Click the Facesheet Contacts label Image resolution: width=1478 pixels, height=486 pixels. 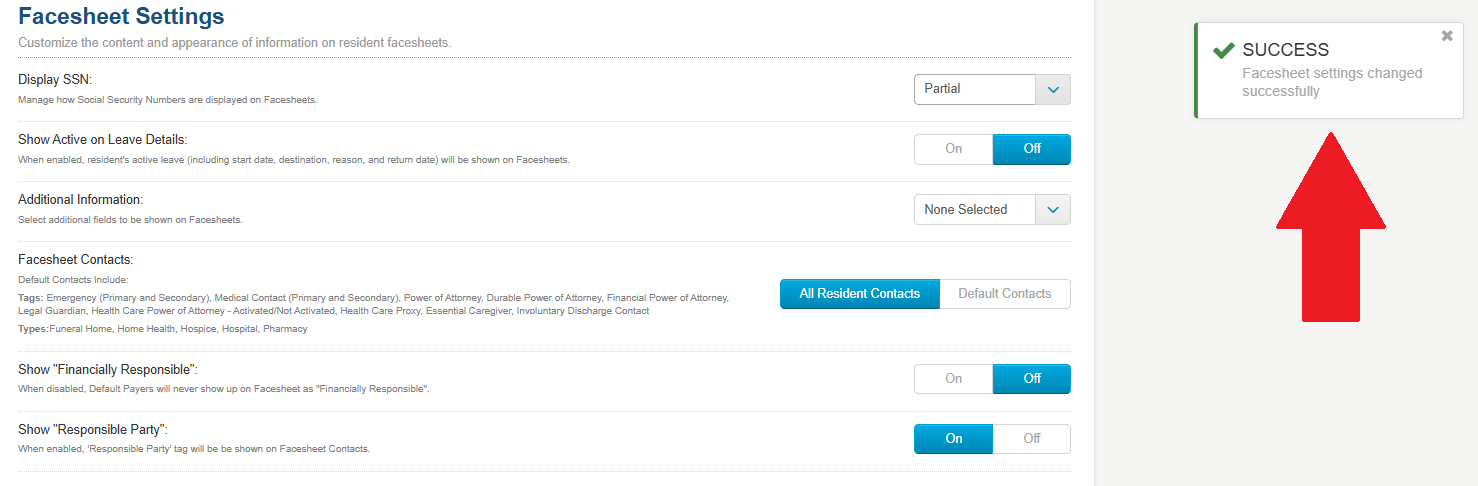click(75, 259)
